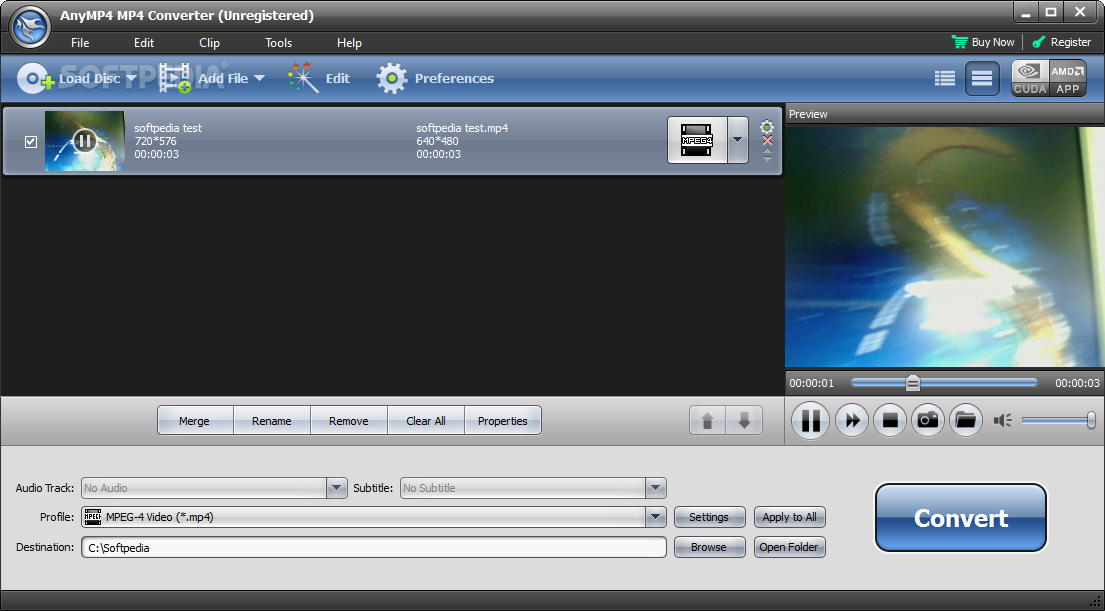Adjust the volume slider
Screen dimensions: 1105x611
(x=1058, y=421)
